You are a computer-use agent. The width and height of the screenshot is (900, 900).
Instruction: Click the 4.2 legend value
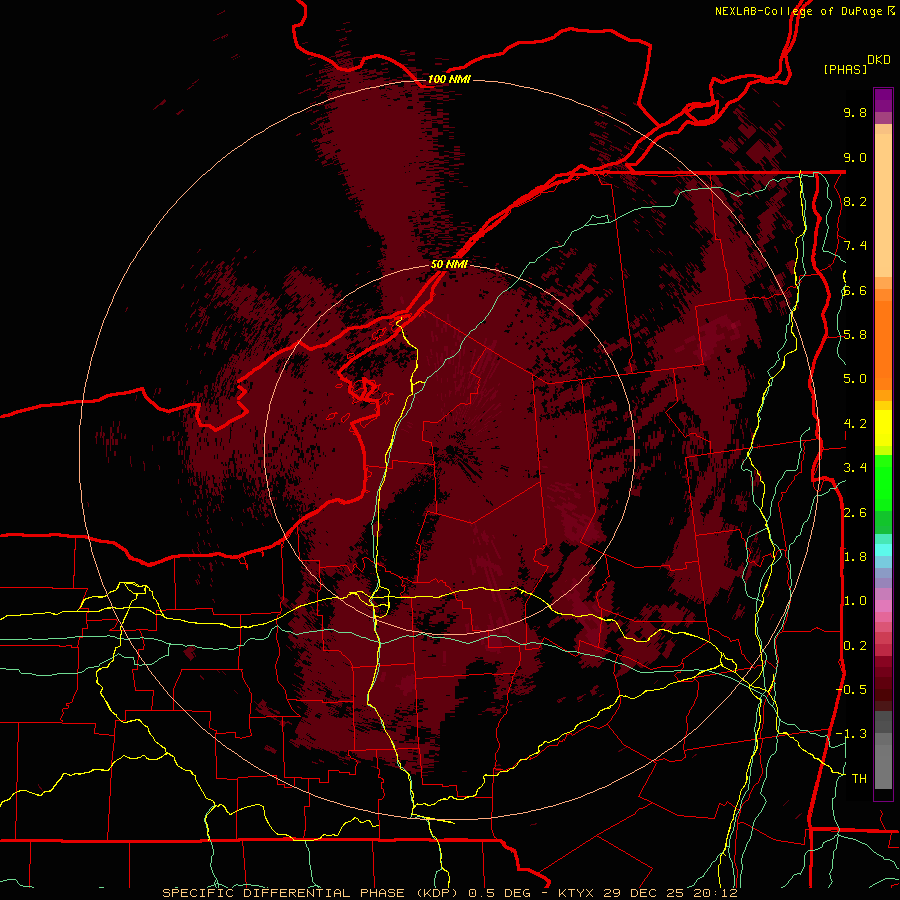click(855, 424)
